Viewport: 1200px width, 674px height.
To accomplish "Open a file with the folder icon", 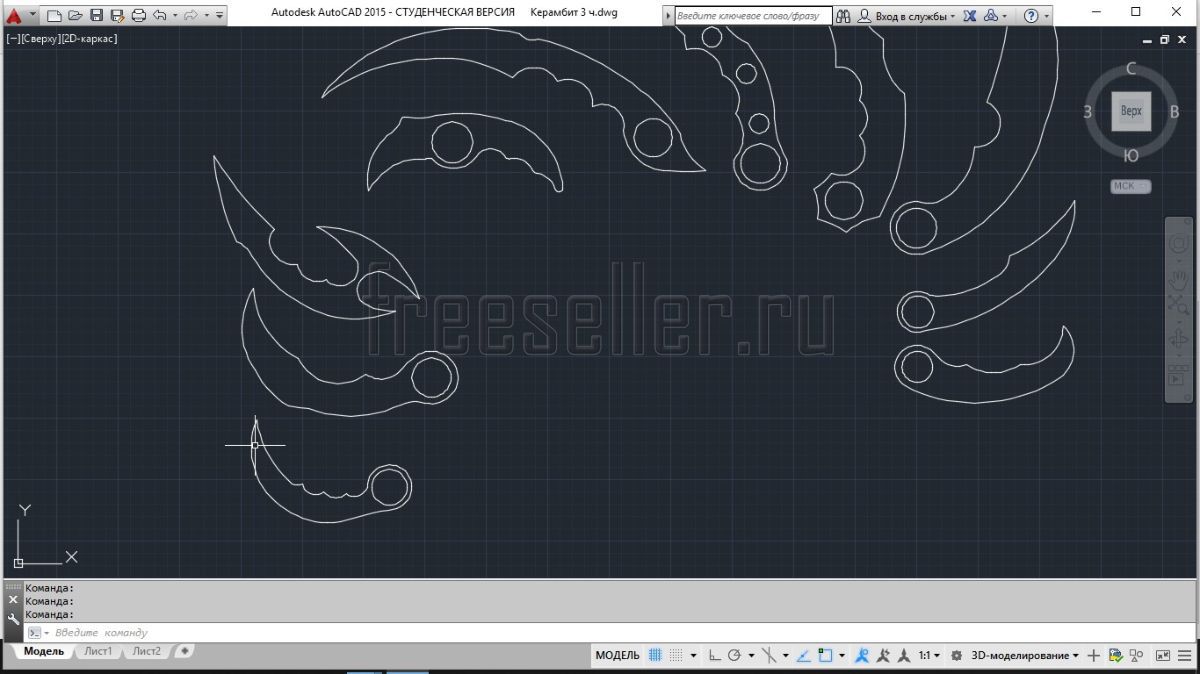I will [x=75, y=15].
